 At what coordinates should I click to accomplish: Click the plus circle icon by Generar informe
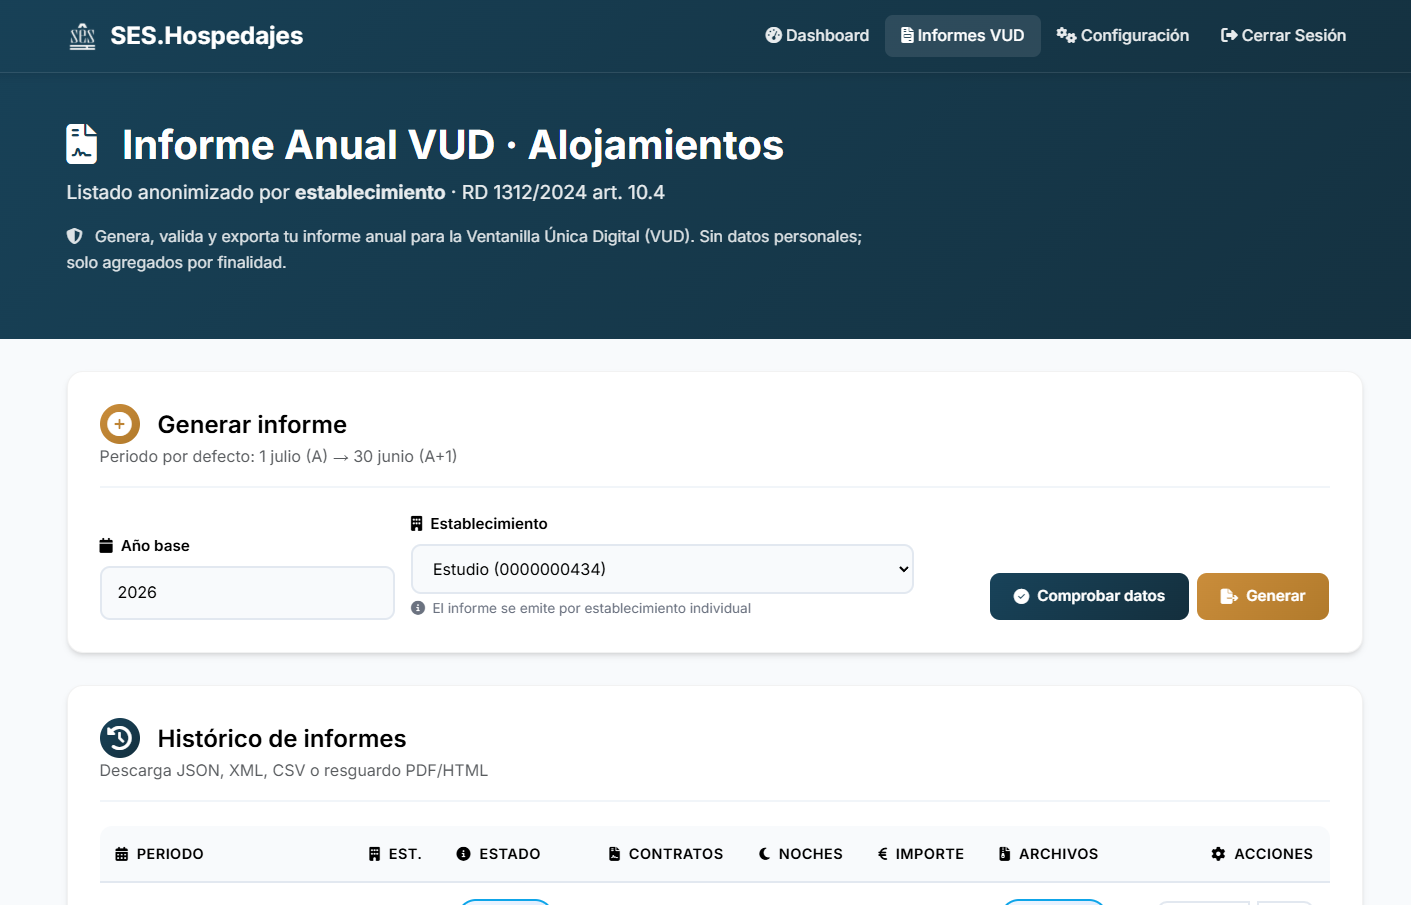pos(120,424)
